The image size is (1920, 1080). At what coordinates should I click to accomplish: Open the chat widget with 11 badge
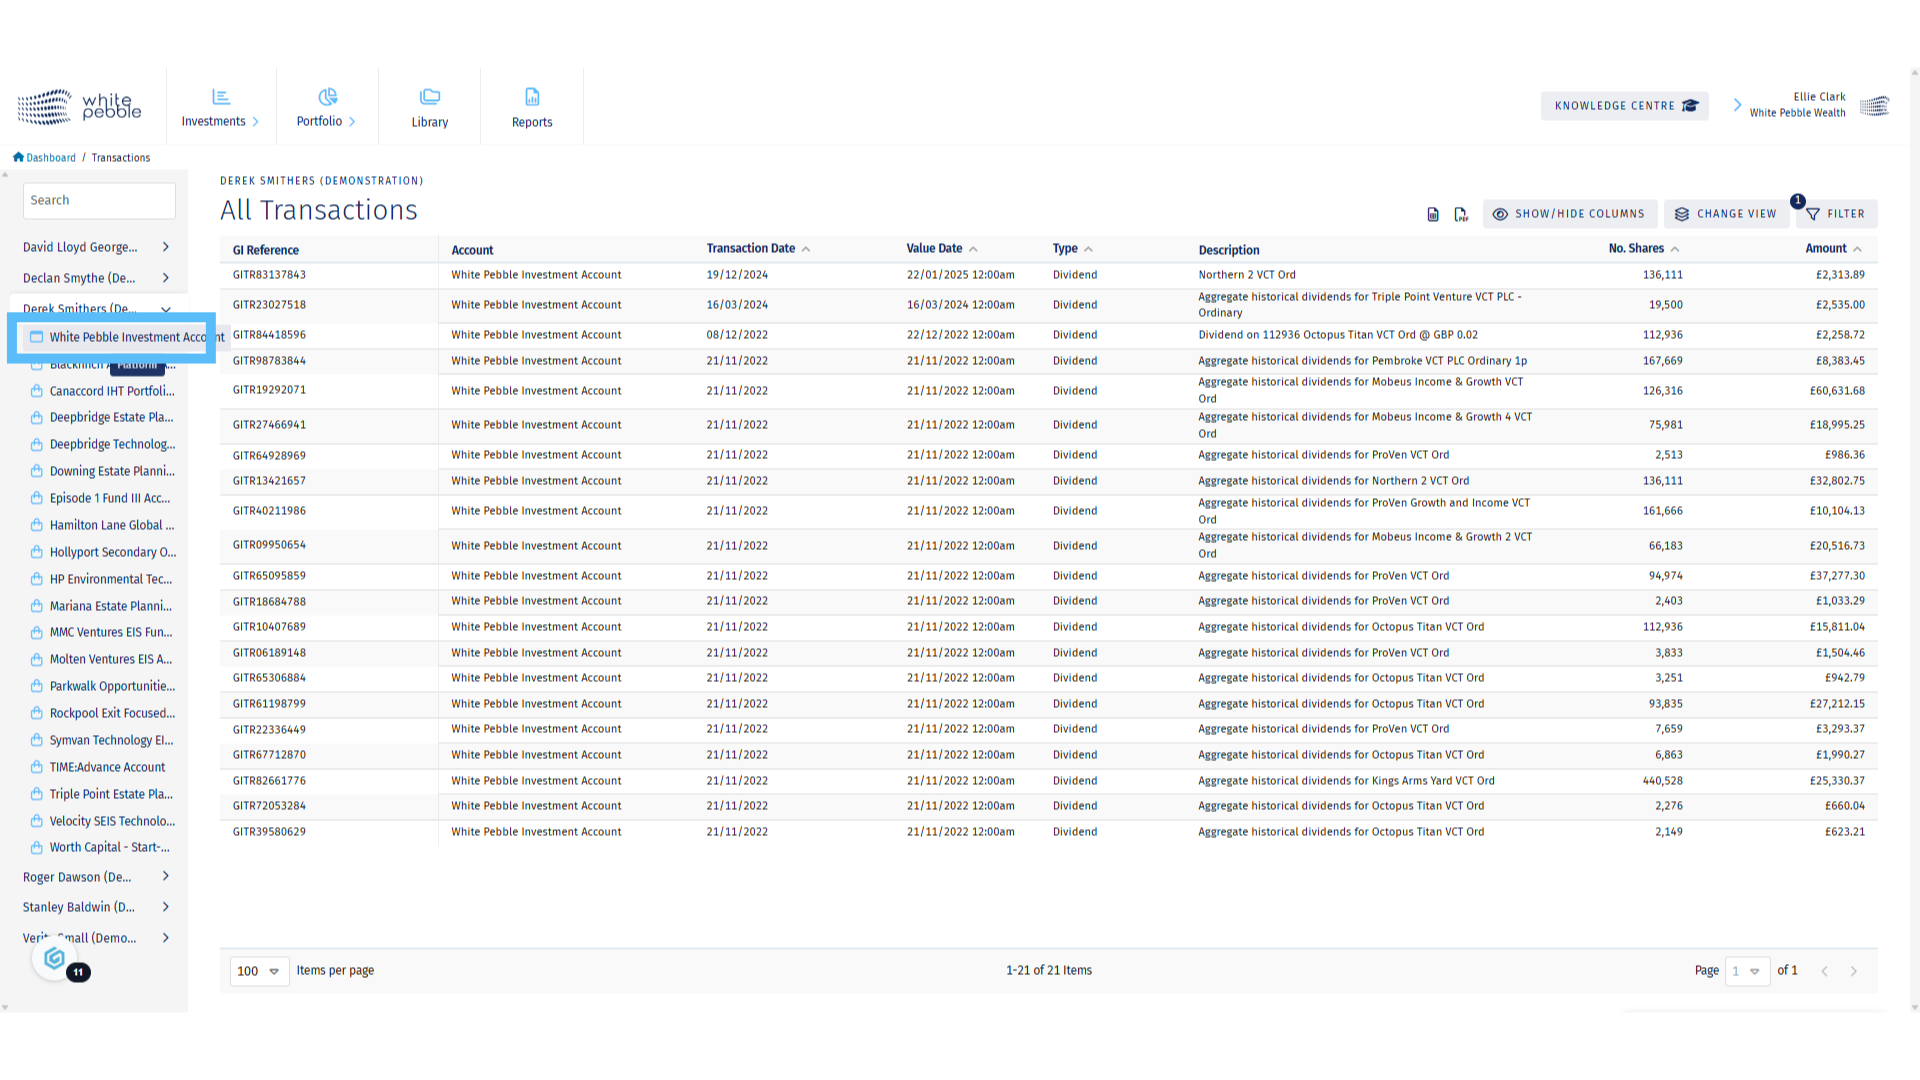point(55,959)
